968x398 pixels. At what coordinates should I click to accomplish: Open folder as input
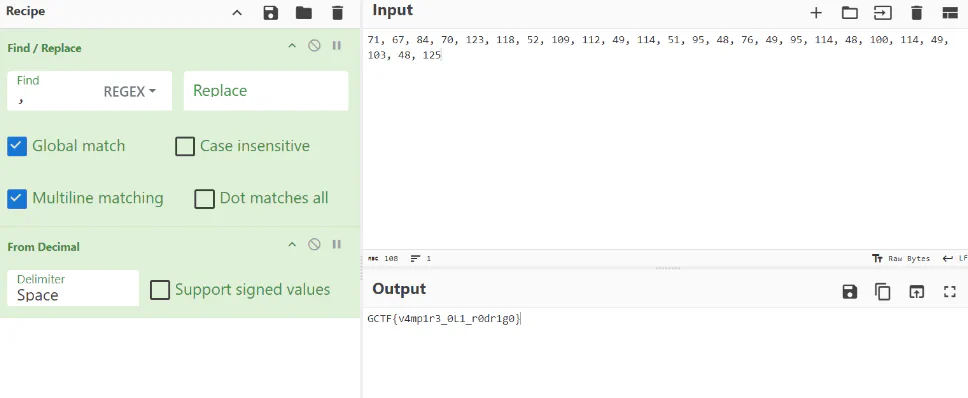(849, 13)
